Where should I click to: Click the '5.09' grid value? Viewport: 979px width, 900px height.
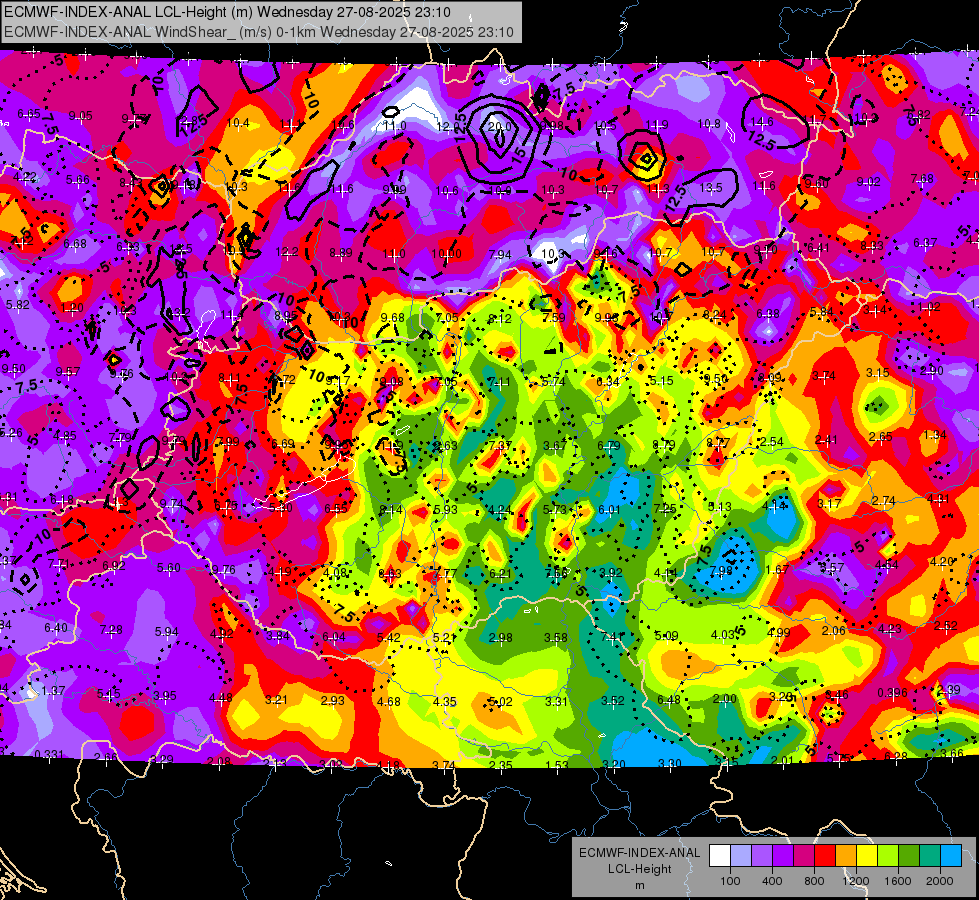666,636
